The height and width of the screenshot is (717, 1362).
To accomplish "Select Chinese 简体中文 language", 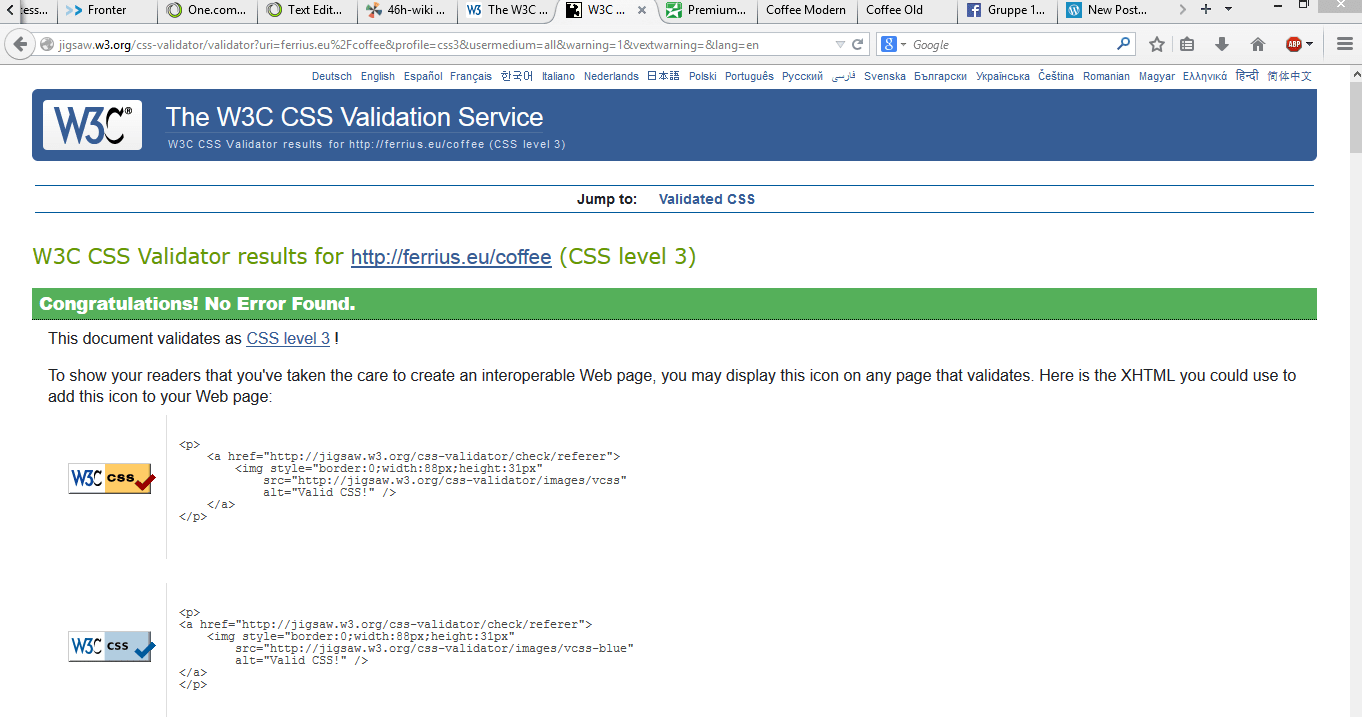I will tap(1290, 76).
